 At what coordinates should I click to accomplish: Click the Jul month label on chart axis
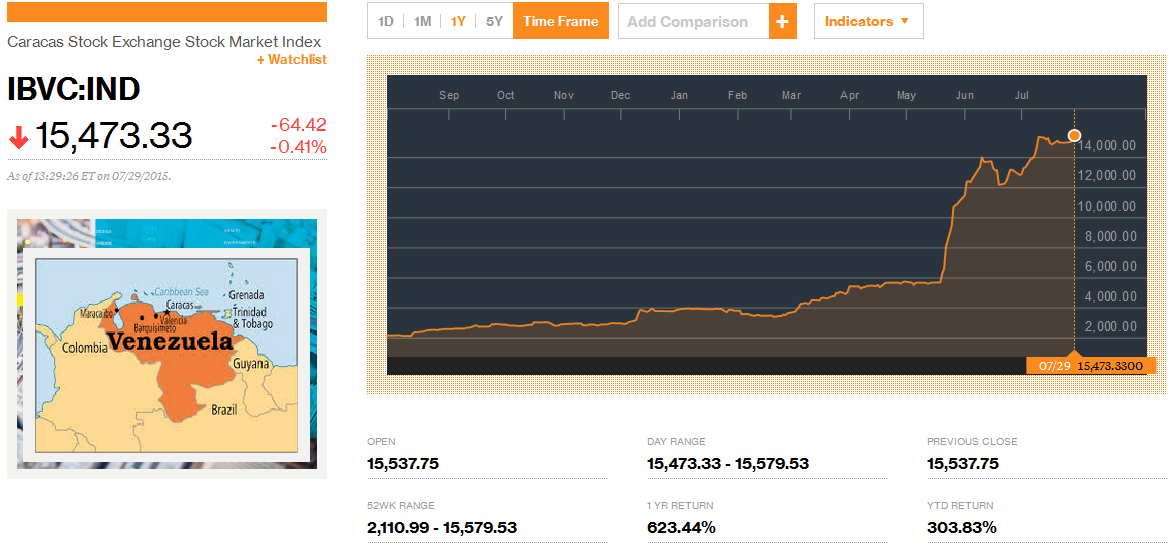tap(1022, 95)
